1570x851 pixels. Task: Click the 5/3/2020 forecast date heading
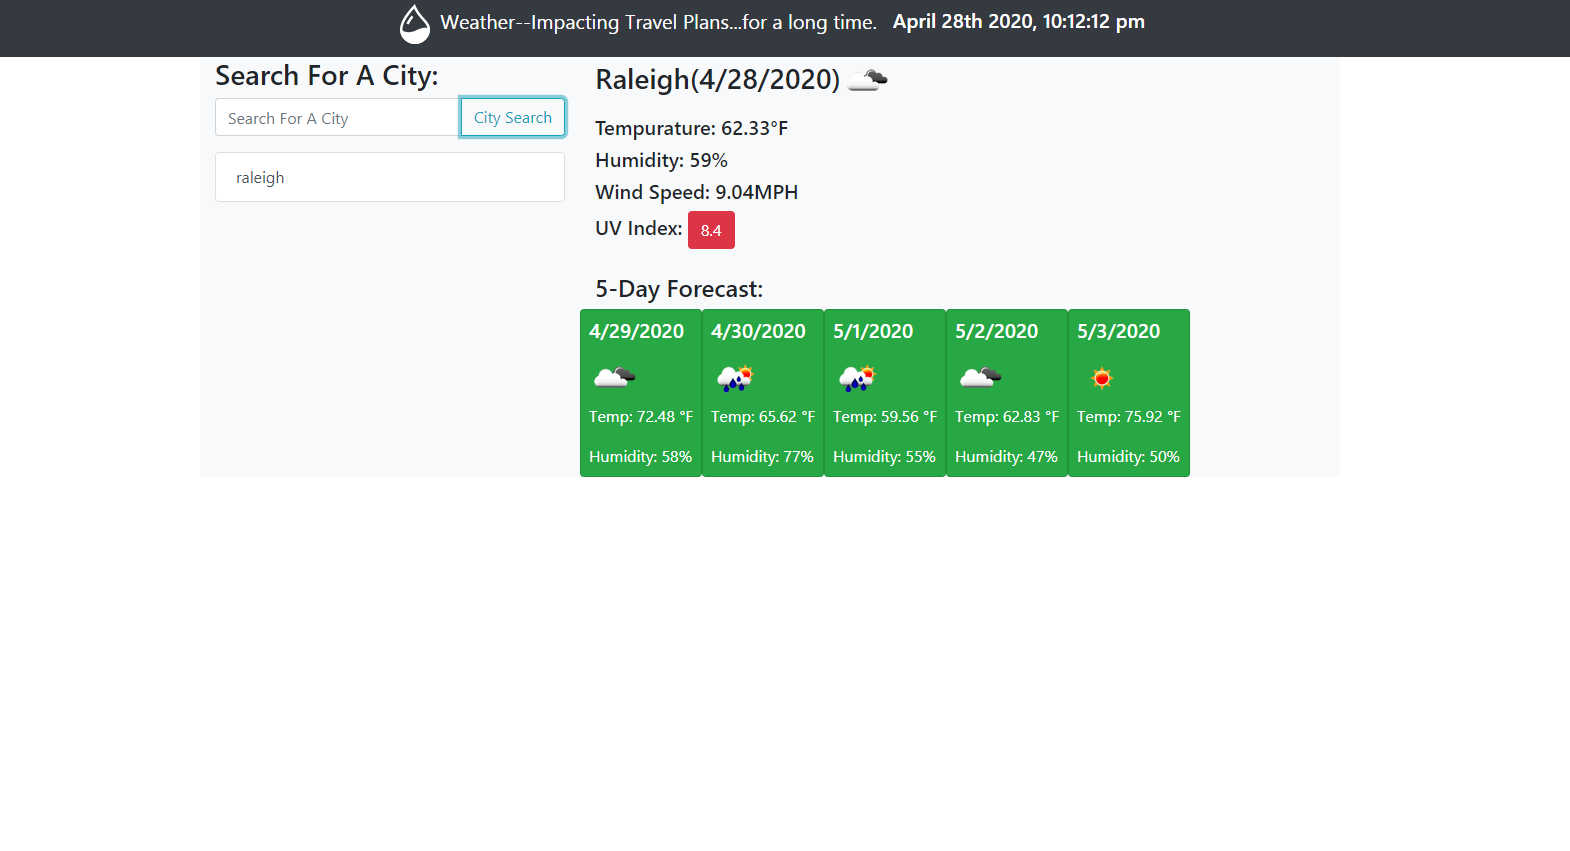coord(1118,332)
